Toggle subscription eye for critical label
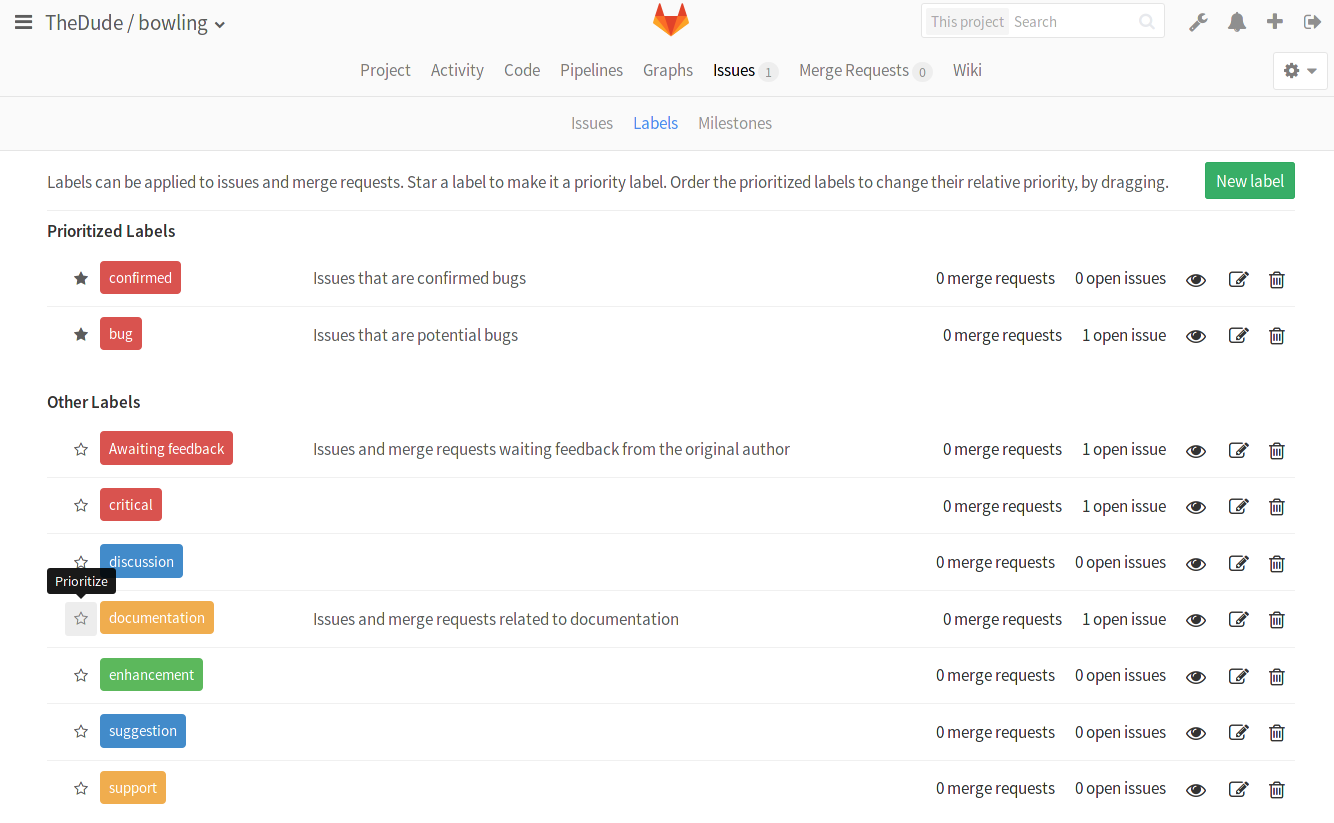 pyautogui.click(x=1196, y=507)
